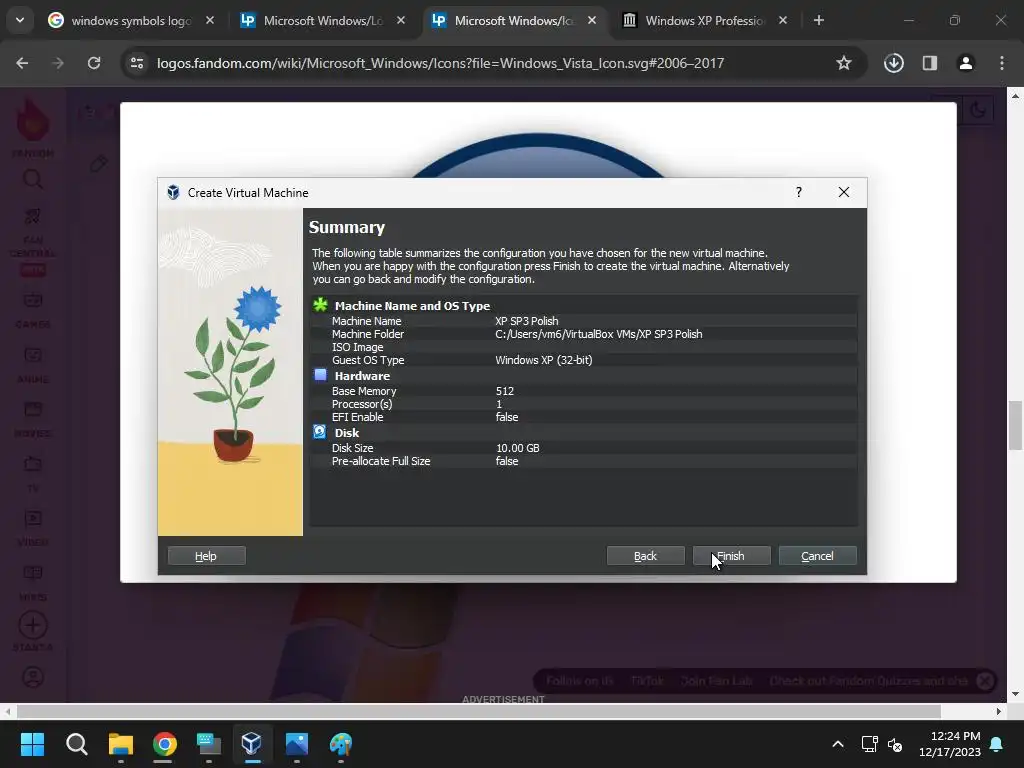Click the scroll-down arrow on the vertical scrollbar
Screen dimensions: 1024x768
[1015, 694]
